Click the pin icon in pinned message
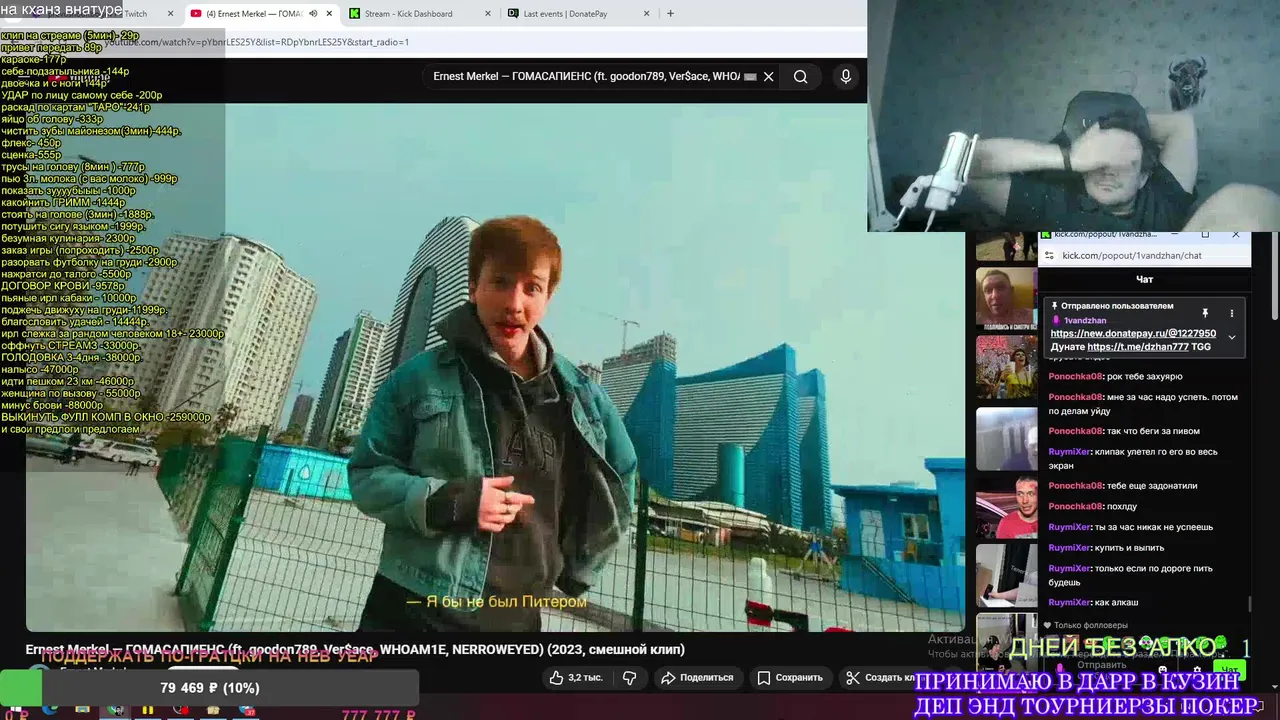This screenshot has height=720, width=1280. (x=1205, y=313)
